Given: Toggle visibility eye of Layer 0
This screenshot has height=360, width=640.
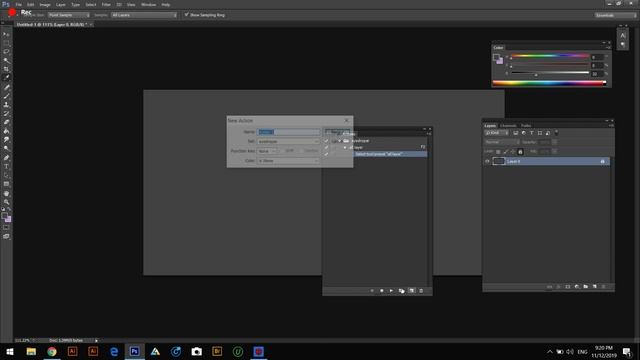Looking at the screenshot, I should click(x=487, y=161).
